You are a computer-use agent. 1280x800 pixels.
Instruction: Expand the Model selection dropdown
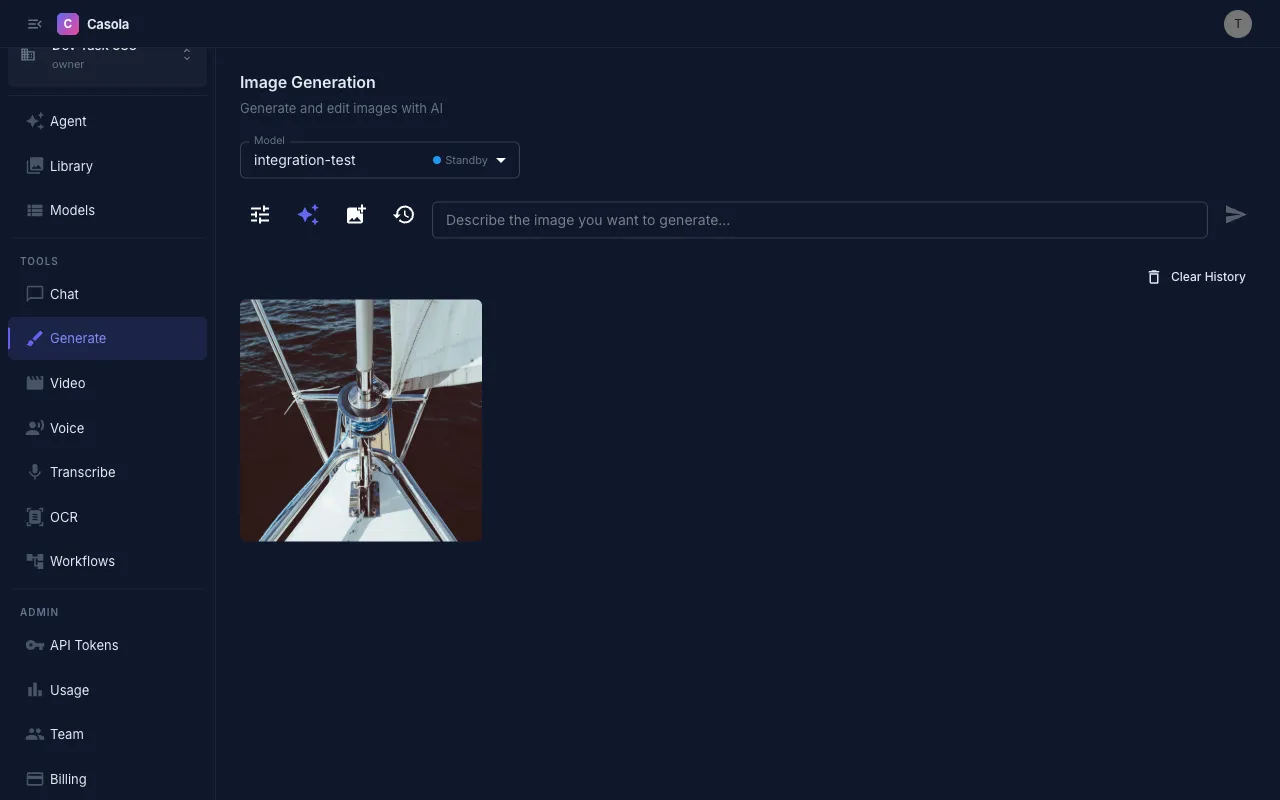380,160
